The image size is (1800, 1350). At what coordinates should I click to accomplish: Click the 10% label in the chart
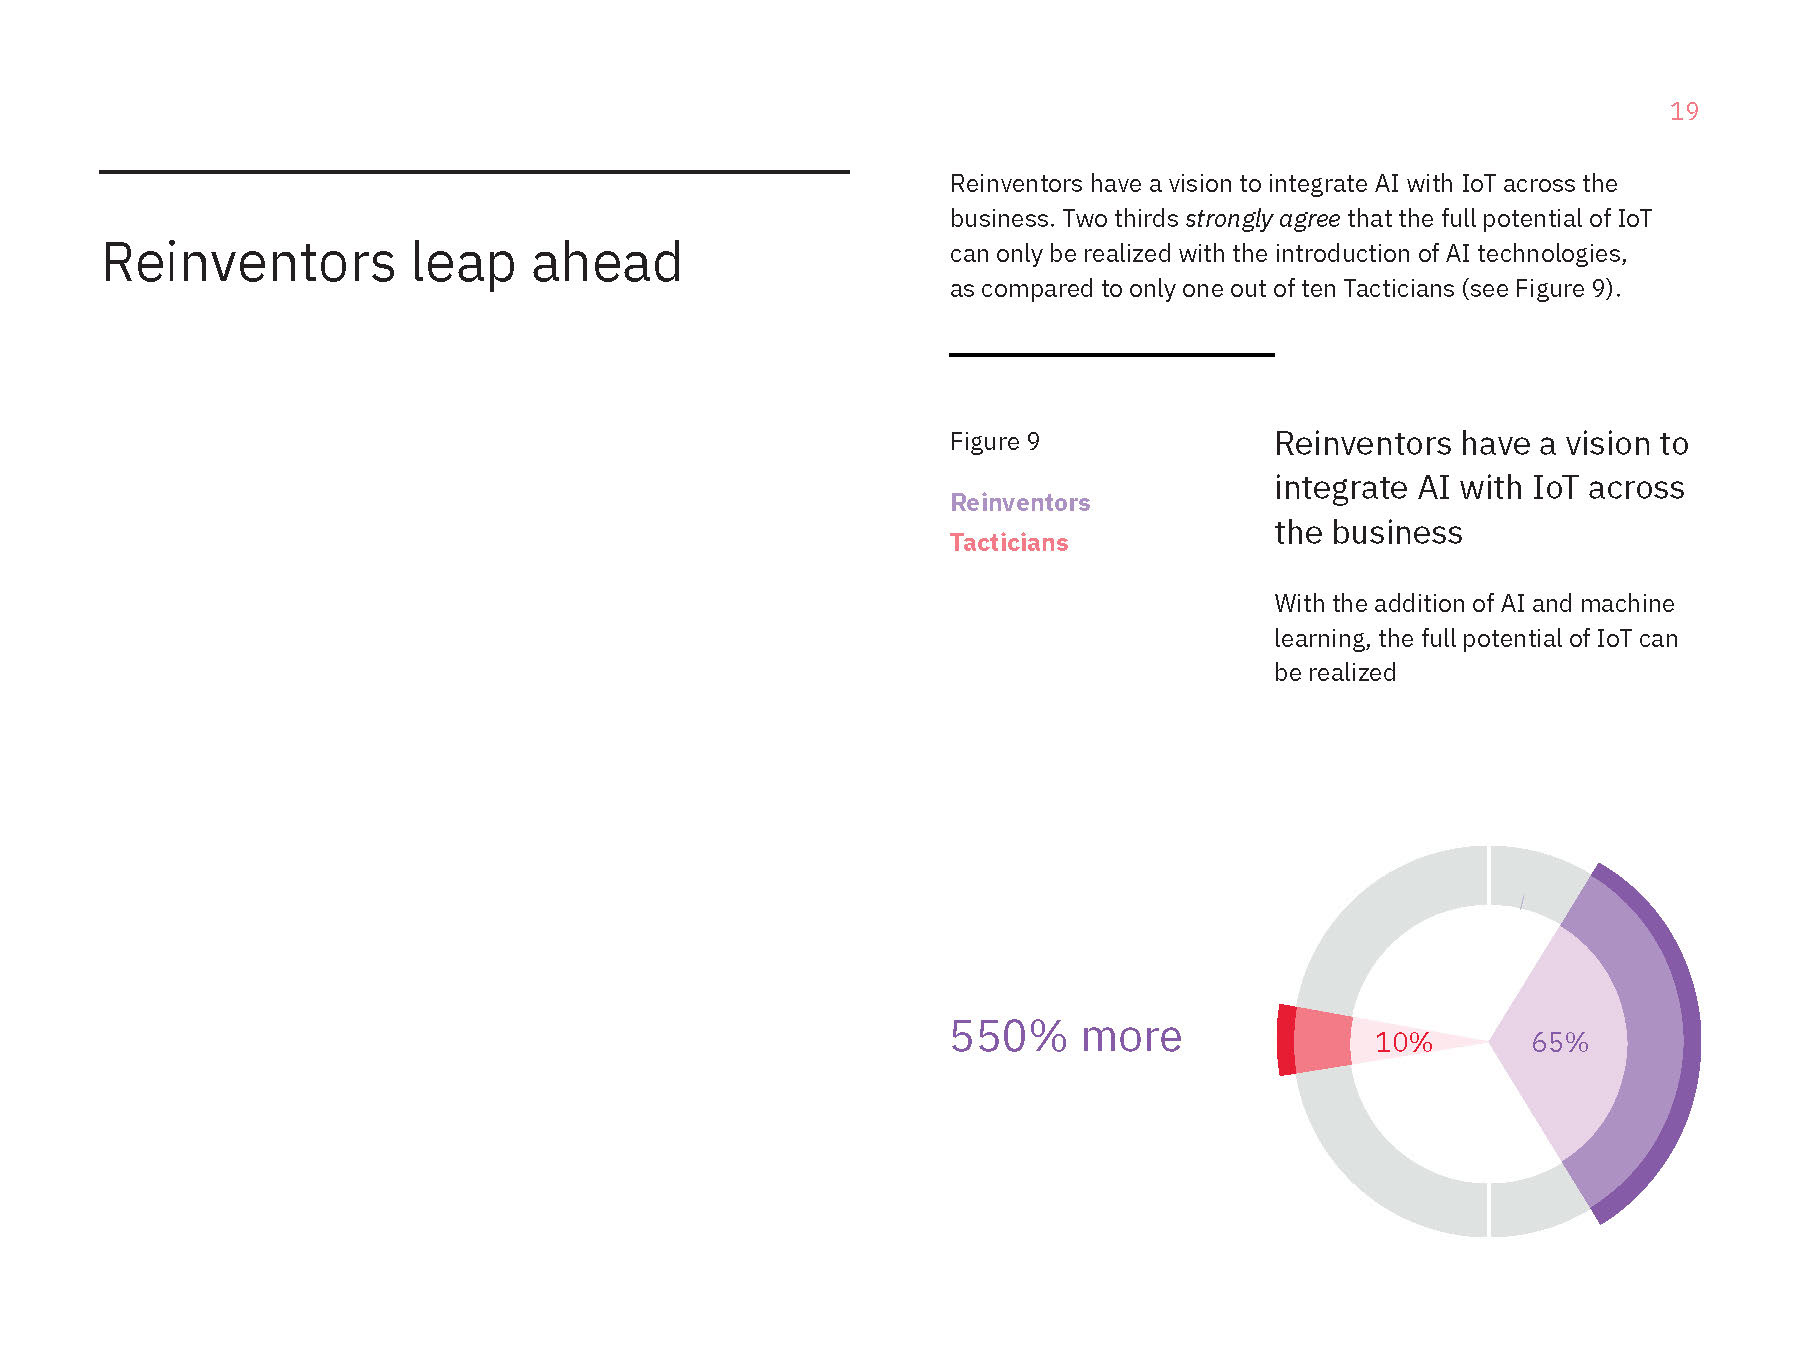[x=1404, y=1042]
